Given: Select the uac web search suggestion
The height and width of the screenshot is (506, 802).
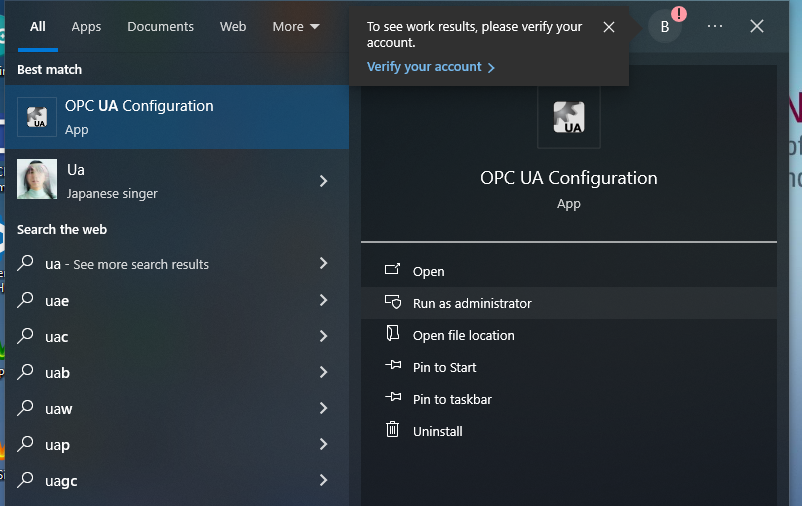Looking at the screenshot, I should tap(57, 337).
